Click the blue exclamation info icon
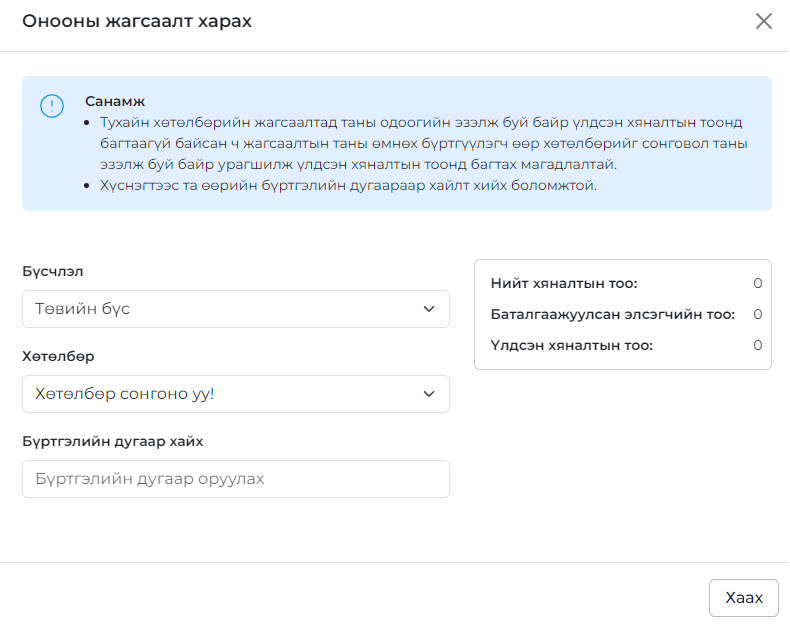The image size is (790, 627). (52, 106)
